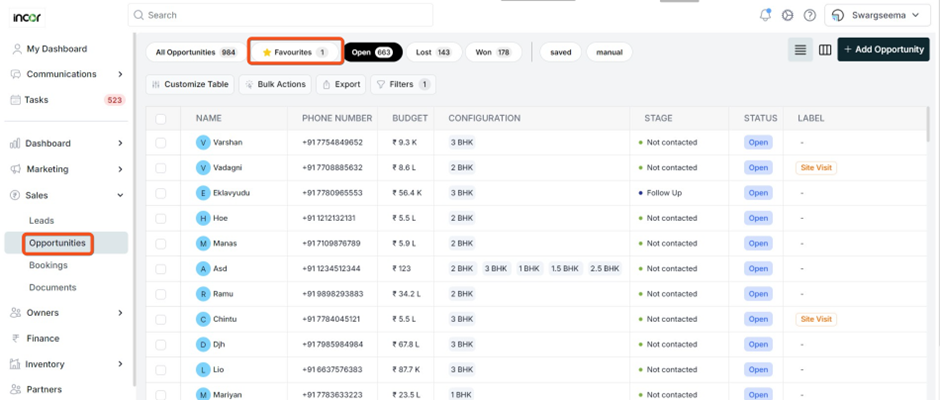Select the manual view chip
This screenshot has width=940, height=400.
coord(609,52)
